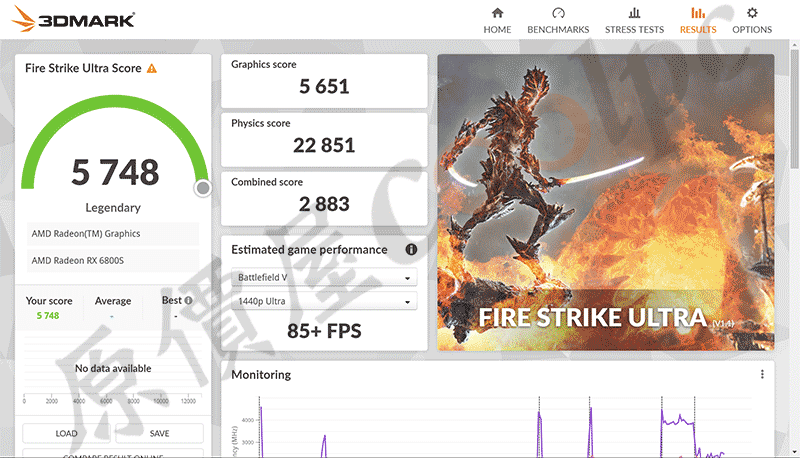Click the large 5 748 score
The image size is (800, 458).
tap(115, 172)
